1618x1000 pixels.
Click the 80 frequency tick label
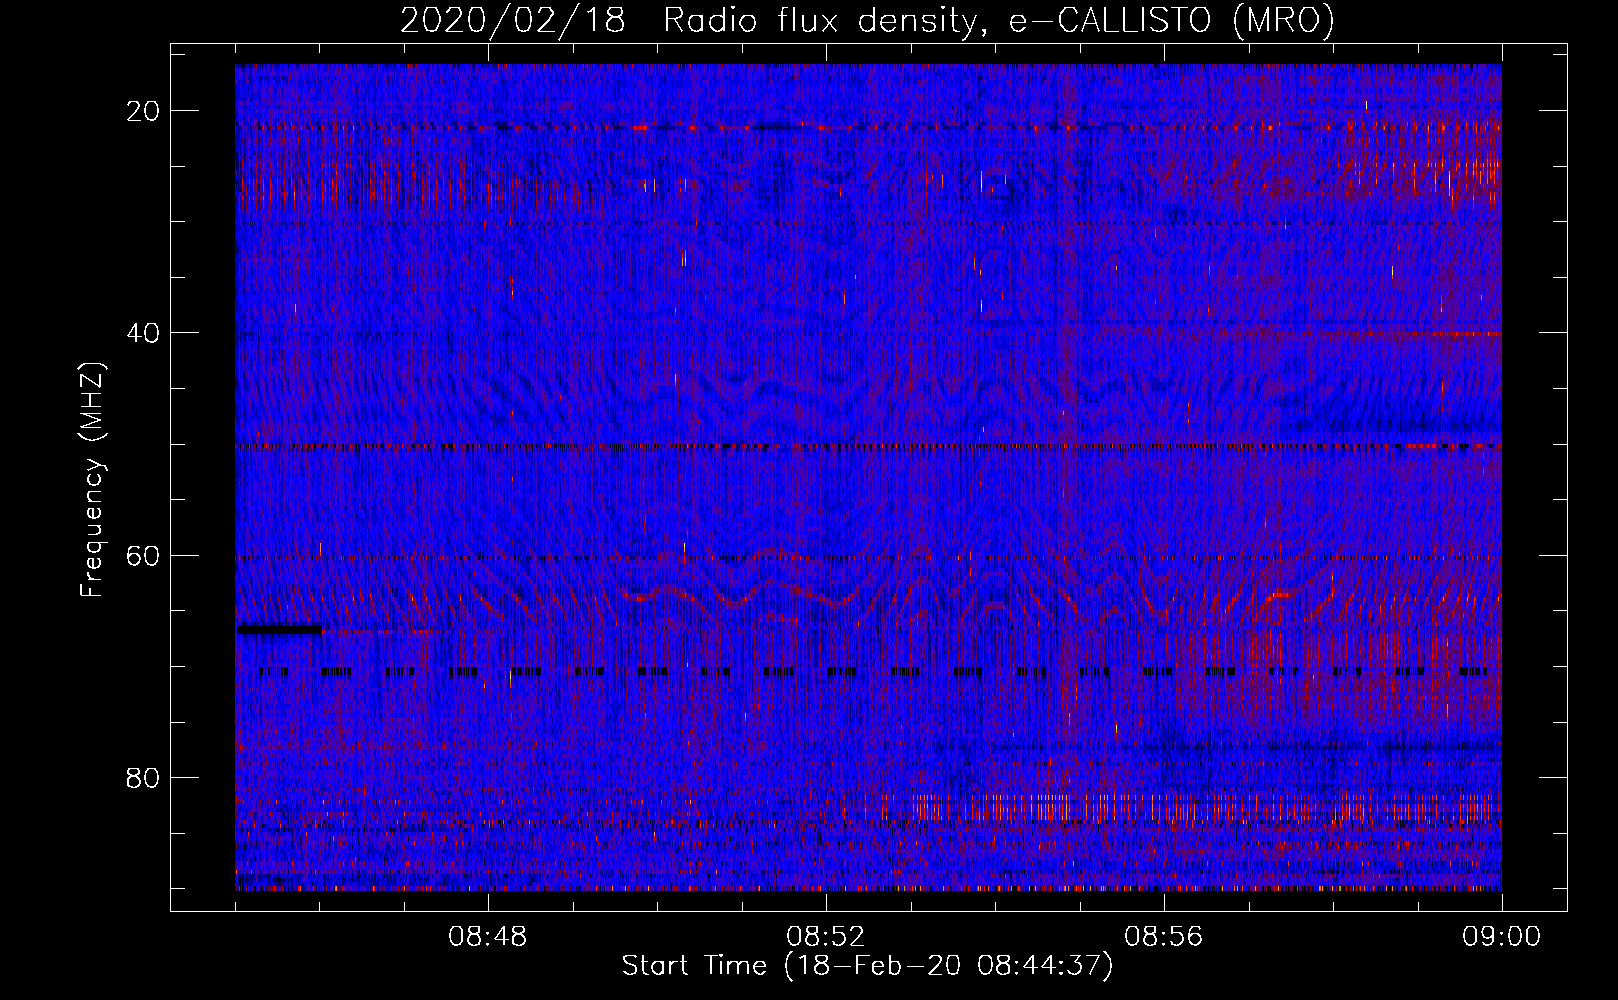(x=143, y=778)
